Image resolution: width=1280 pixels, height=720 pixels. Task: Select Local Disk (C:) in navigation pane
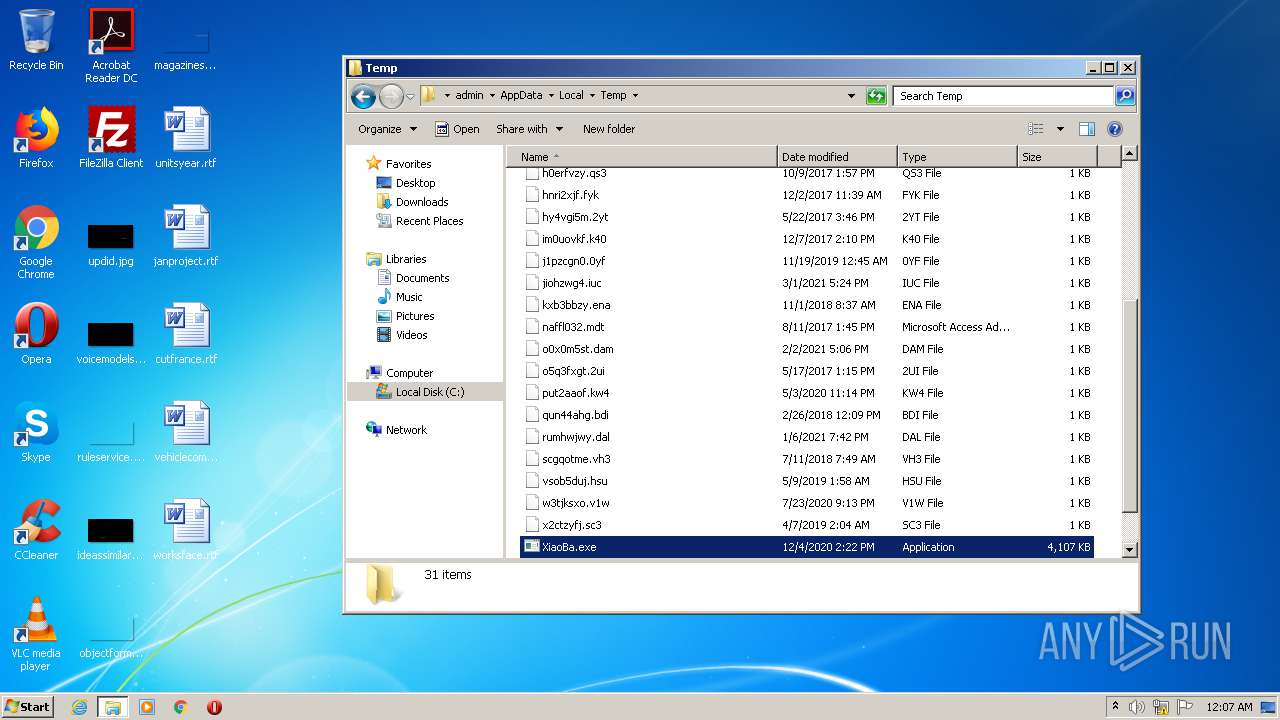[x=425, y=392]
